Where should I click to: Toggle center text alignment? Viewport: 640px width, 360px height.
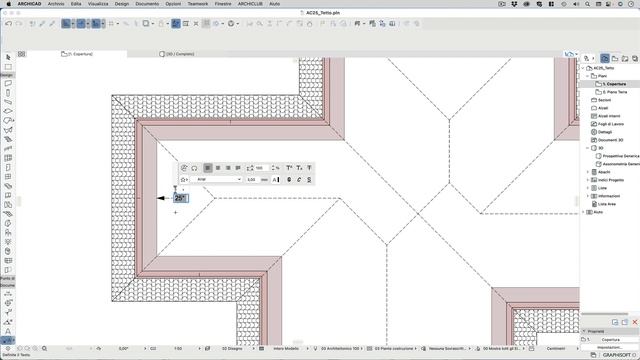pos(218,168)
